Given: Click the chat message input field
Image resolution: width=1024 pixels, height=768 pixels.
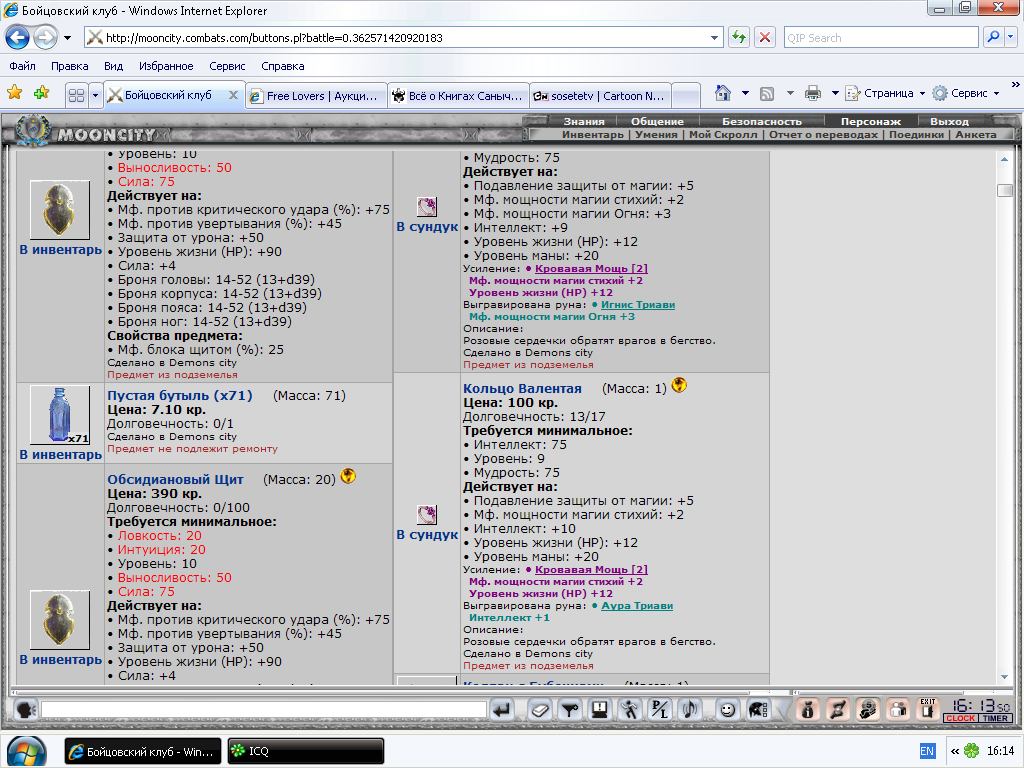Looking at the screenshot, I should (264, 709).
